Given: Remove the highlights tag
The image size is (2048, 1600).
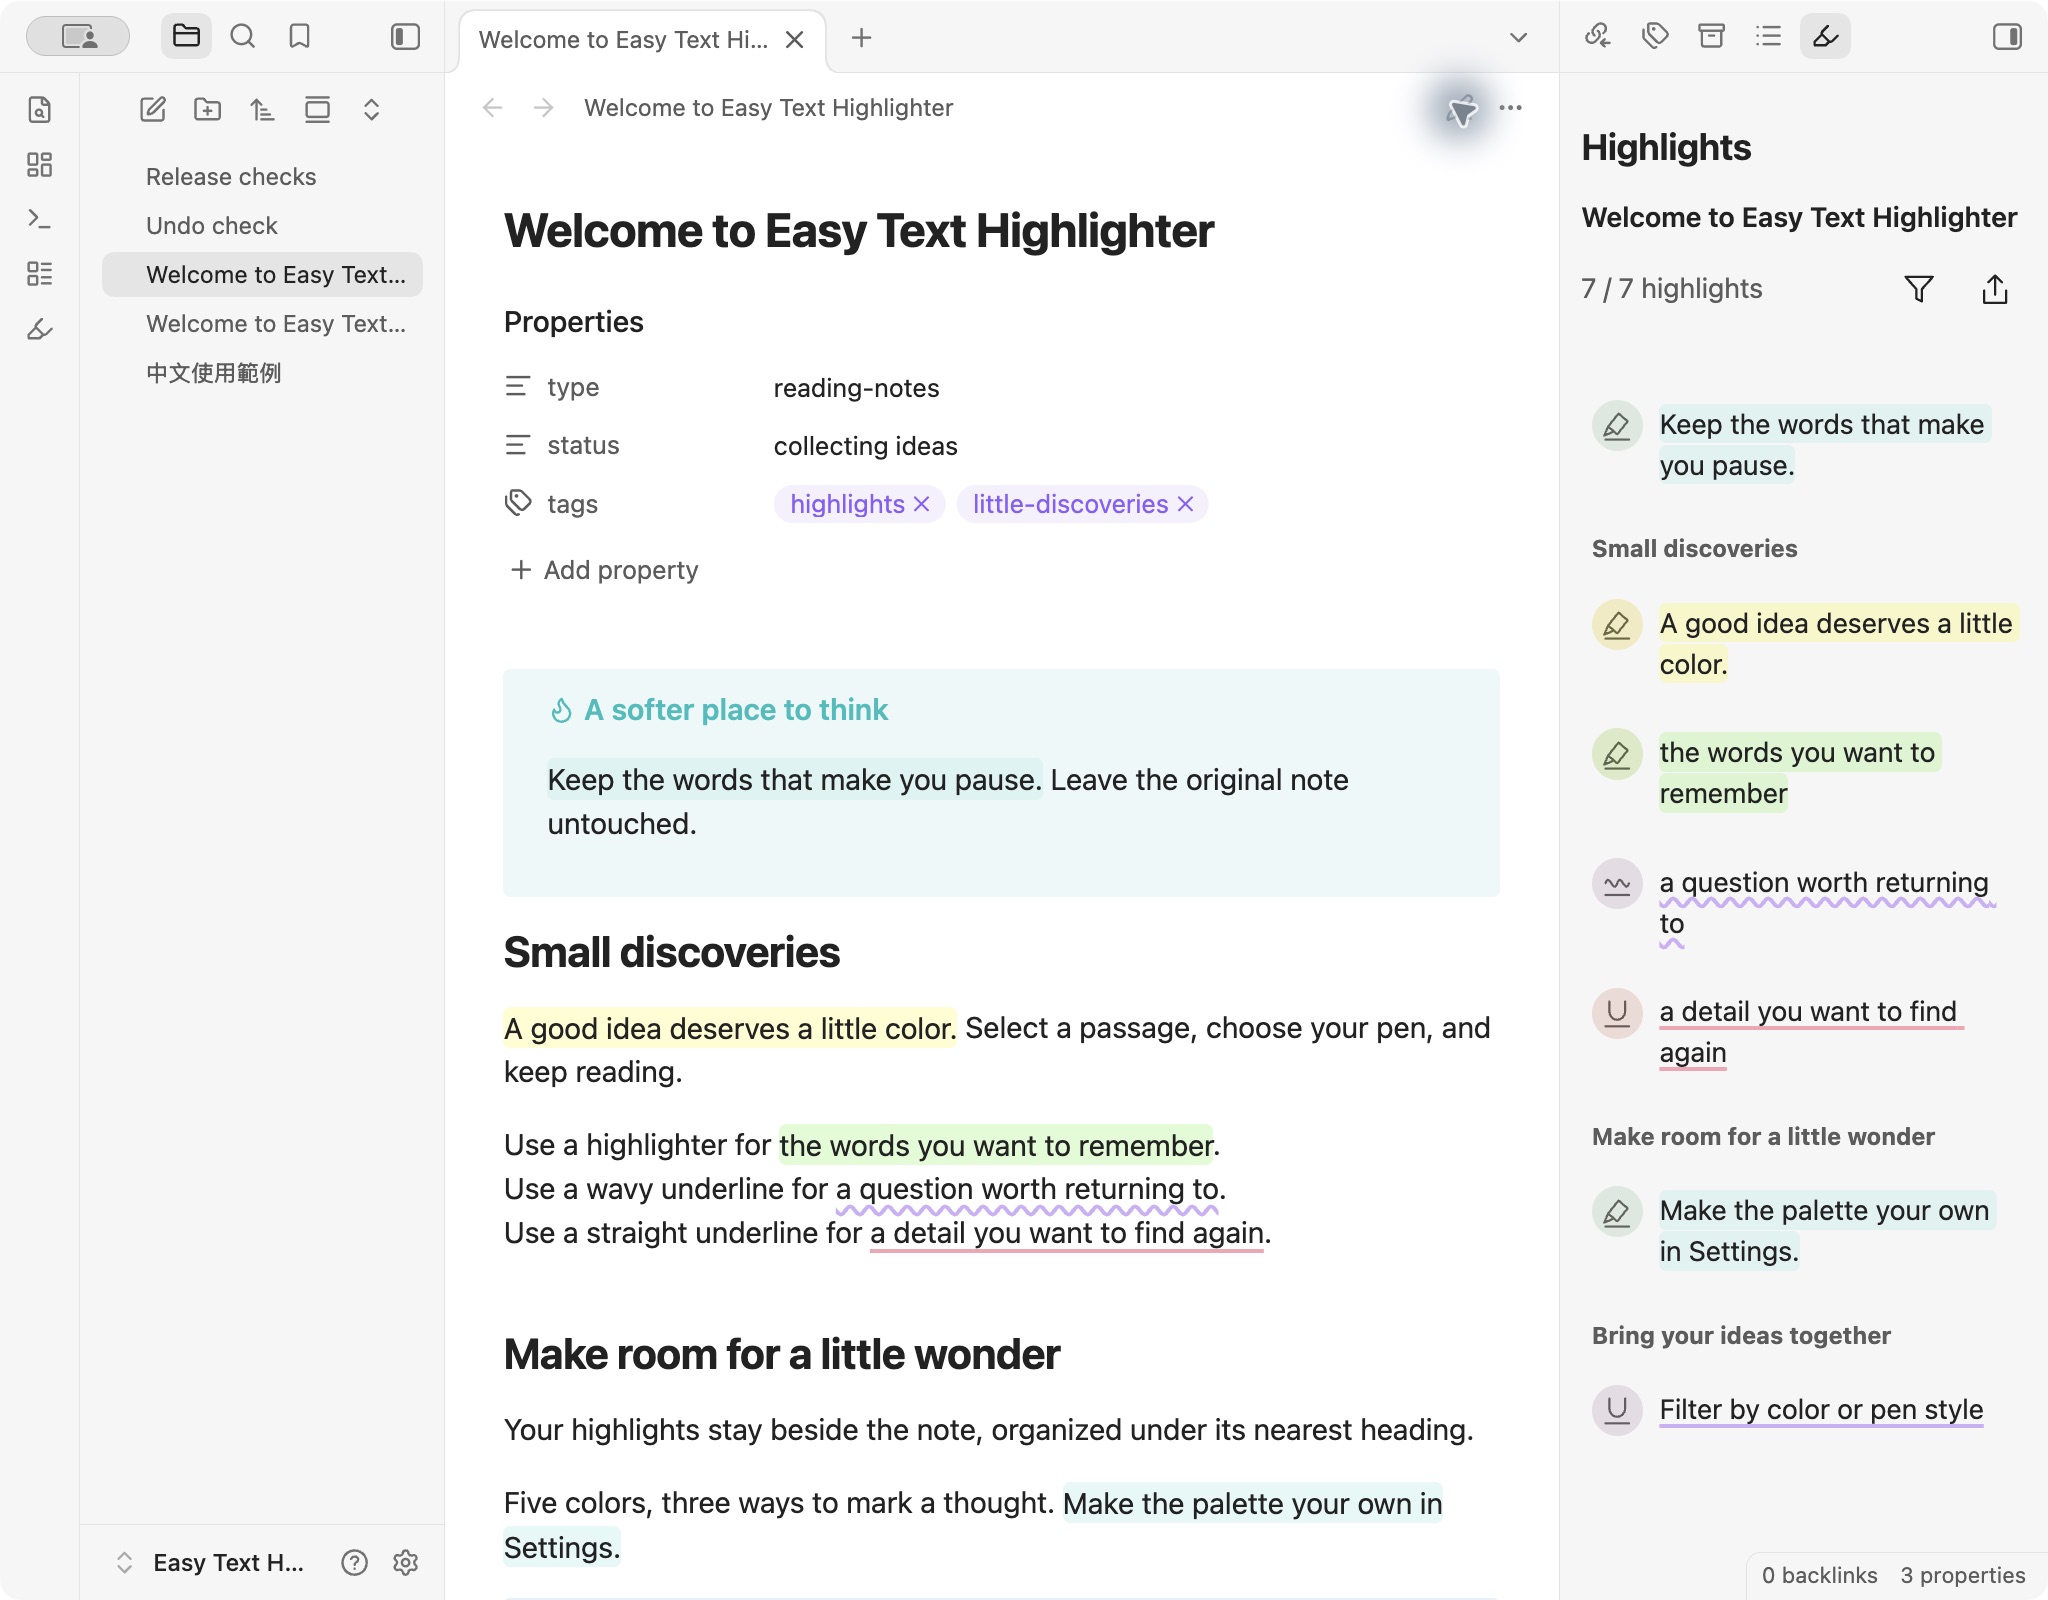Looking at the screenshot, I should pyautogui.click(x=922, y=504).
